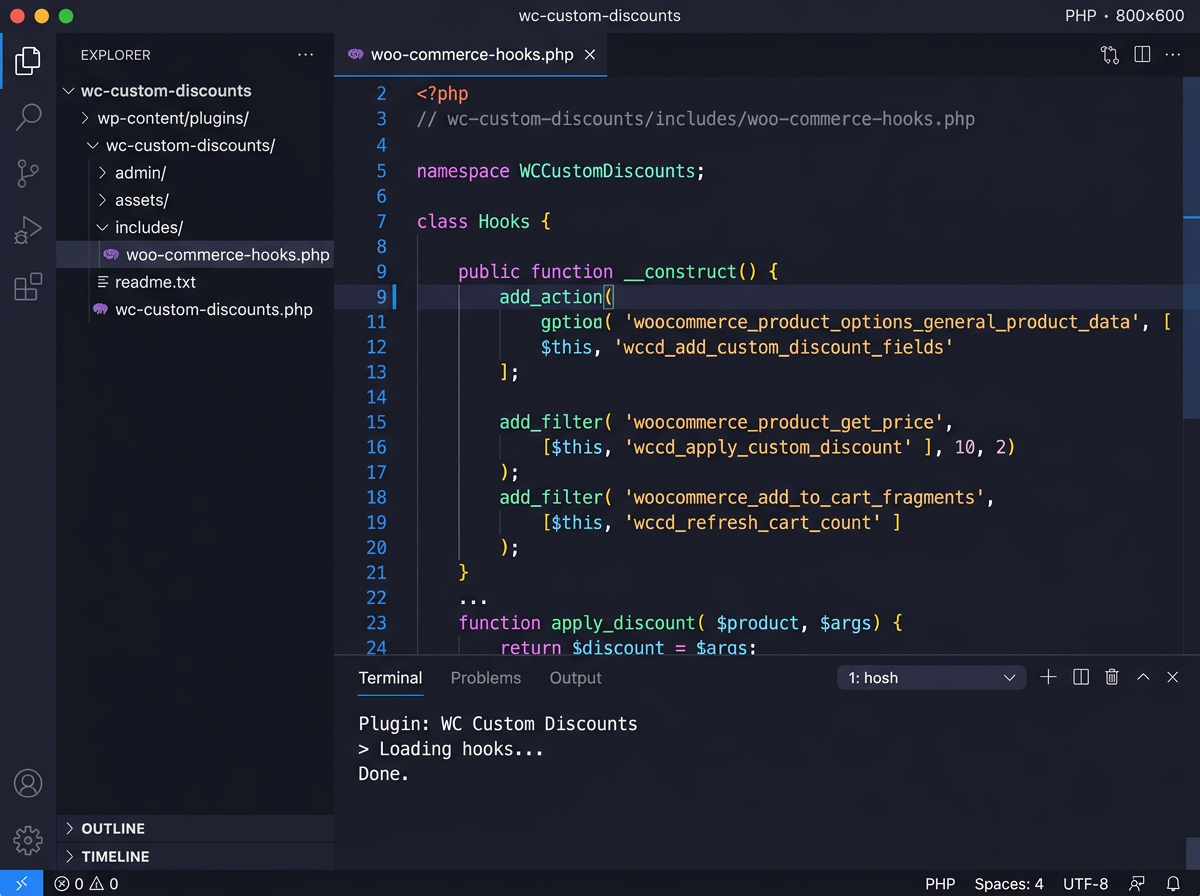Switch to the Problems tab
Viewport: 1200px width, 896px height.
click(x=485, y=677)
